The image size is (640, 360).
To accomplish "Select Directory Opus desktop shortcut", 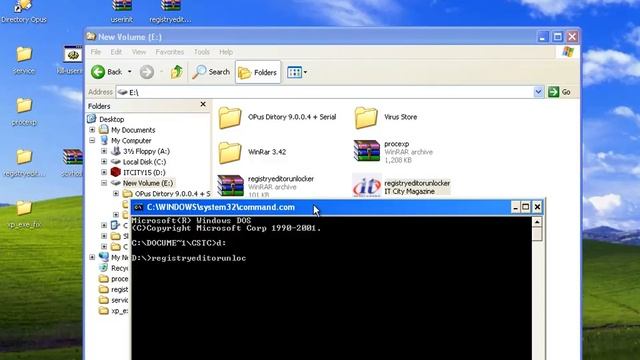I will point(24,12).
